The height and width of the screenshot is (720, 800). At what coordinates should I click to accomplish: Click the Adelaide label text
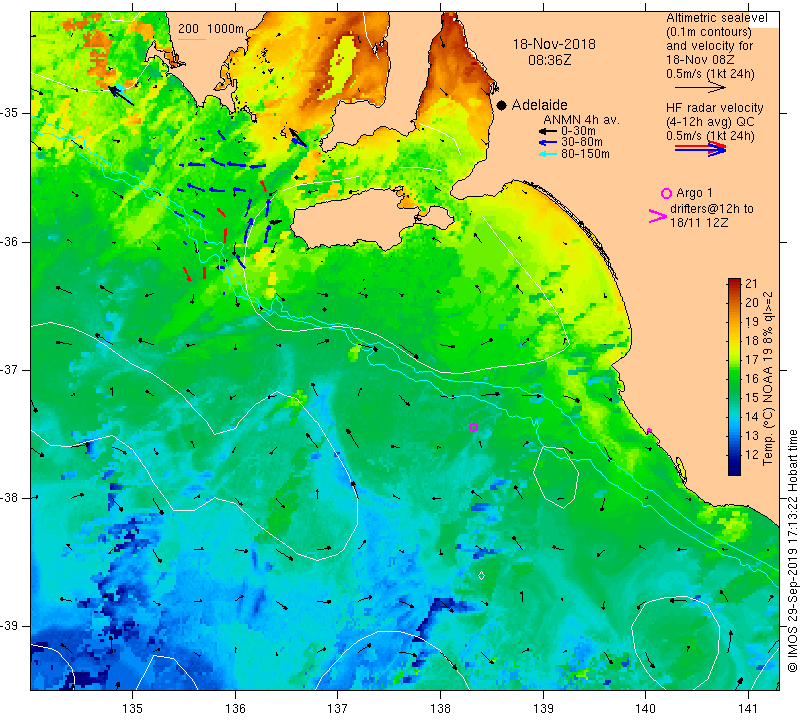coord(539,105)
